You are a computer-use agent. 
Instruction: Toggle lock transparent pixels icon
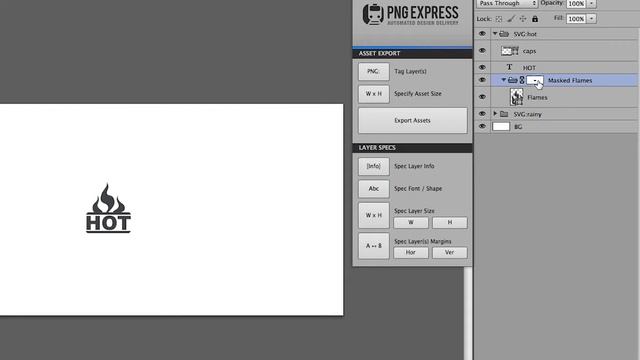[499, 19]
